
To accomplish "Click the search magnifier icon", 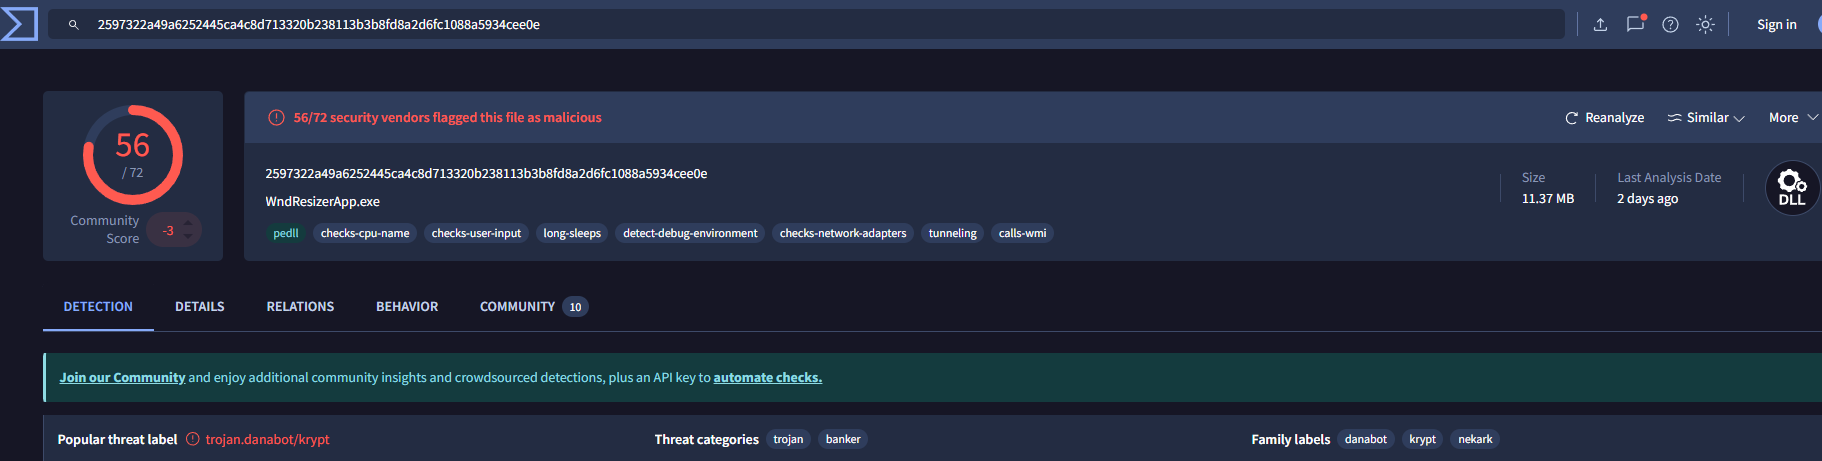I will tap(73, 25).
